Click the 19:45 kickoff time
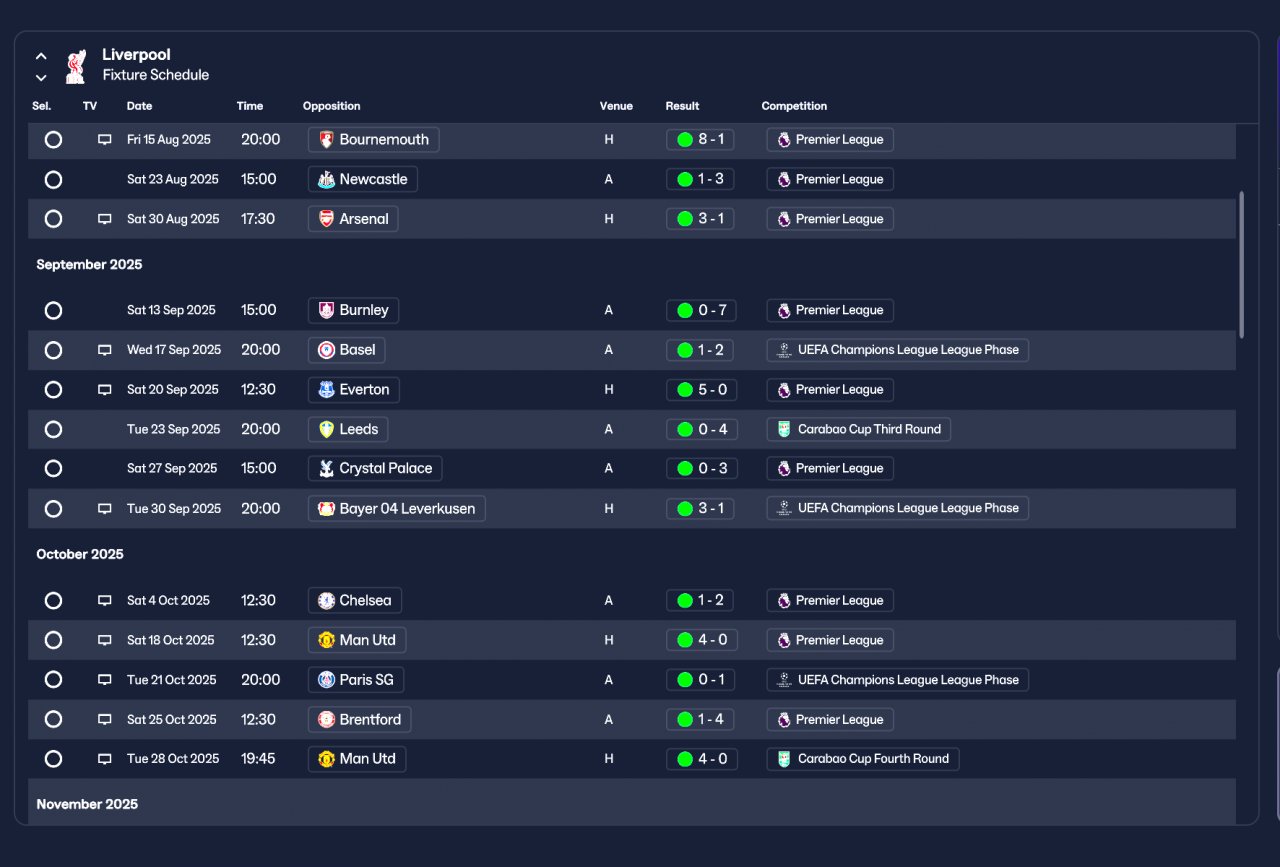The height and width of the screenshot is (867, 1280). point(258,759)
